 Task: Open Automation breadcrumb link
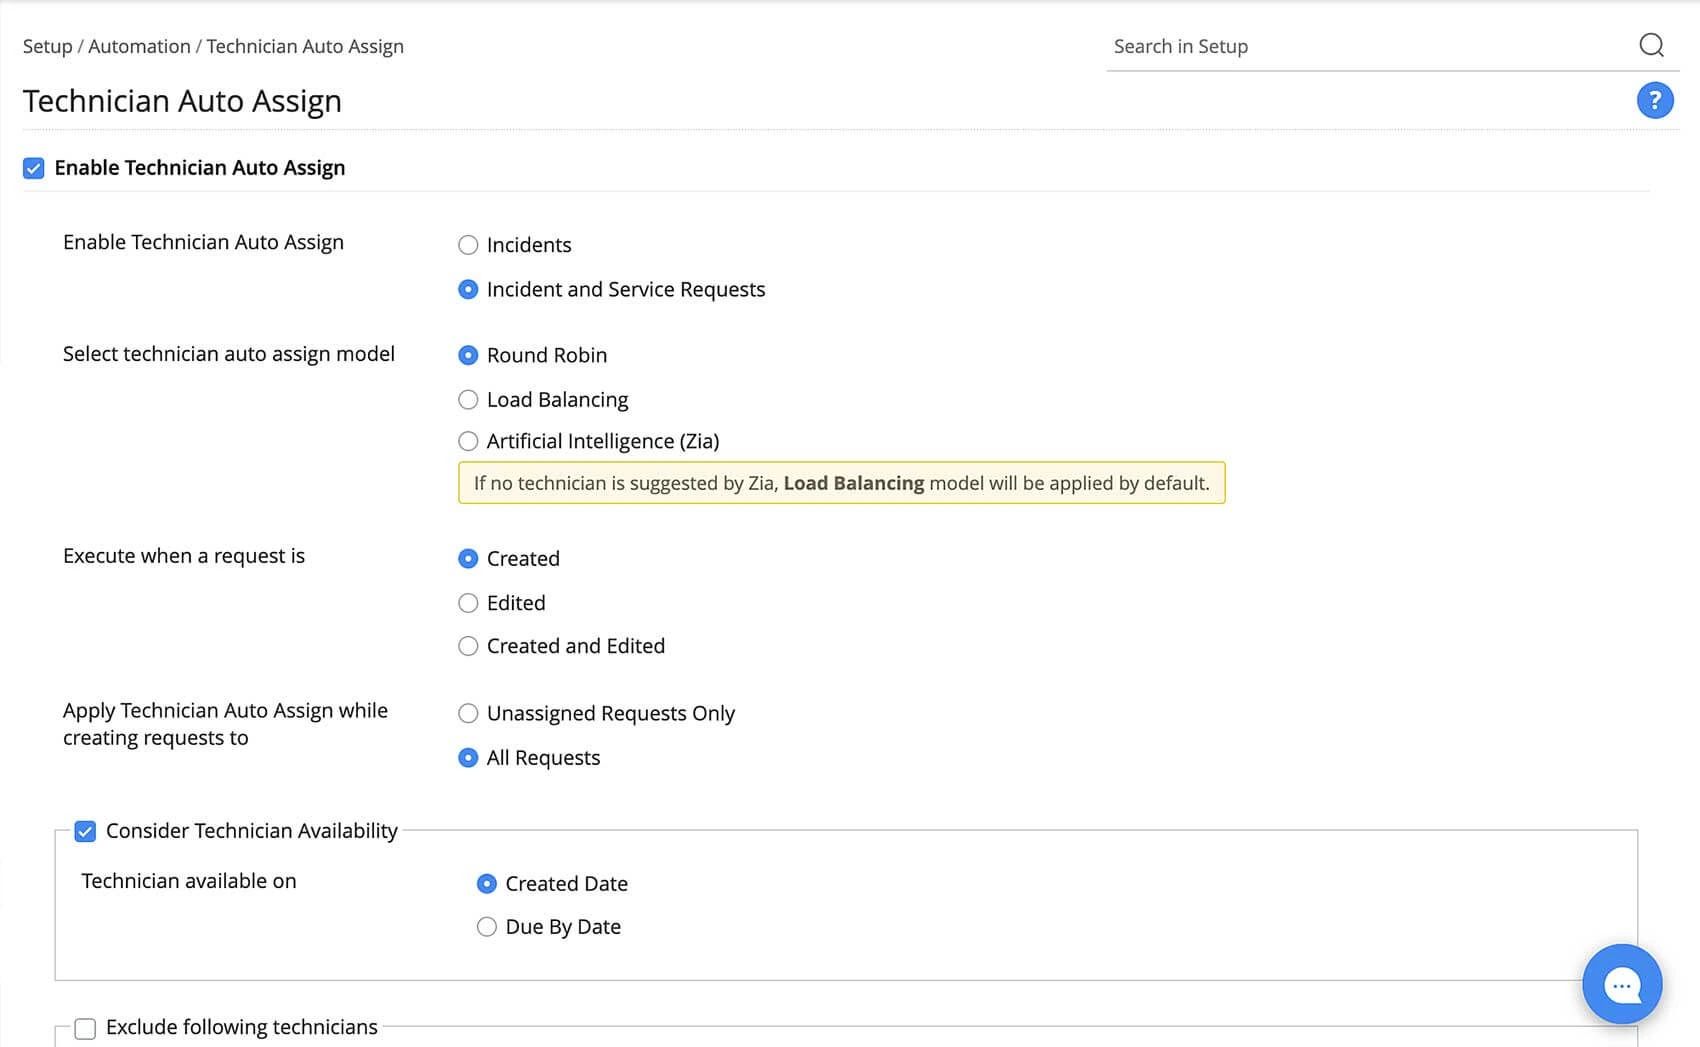point(139,47)
